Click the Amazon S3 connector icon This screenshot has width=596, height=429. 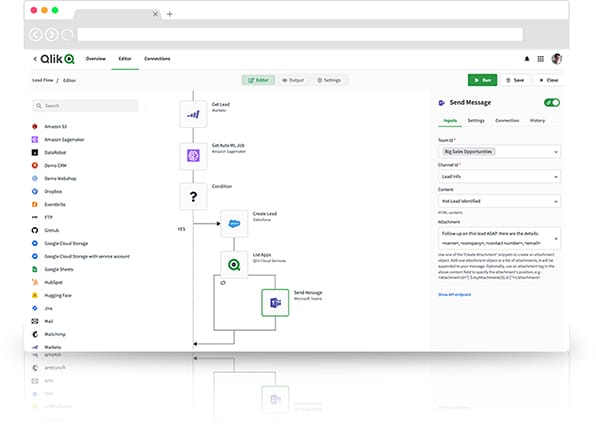35,126
